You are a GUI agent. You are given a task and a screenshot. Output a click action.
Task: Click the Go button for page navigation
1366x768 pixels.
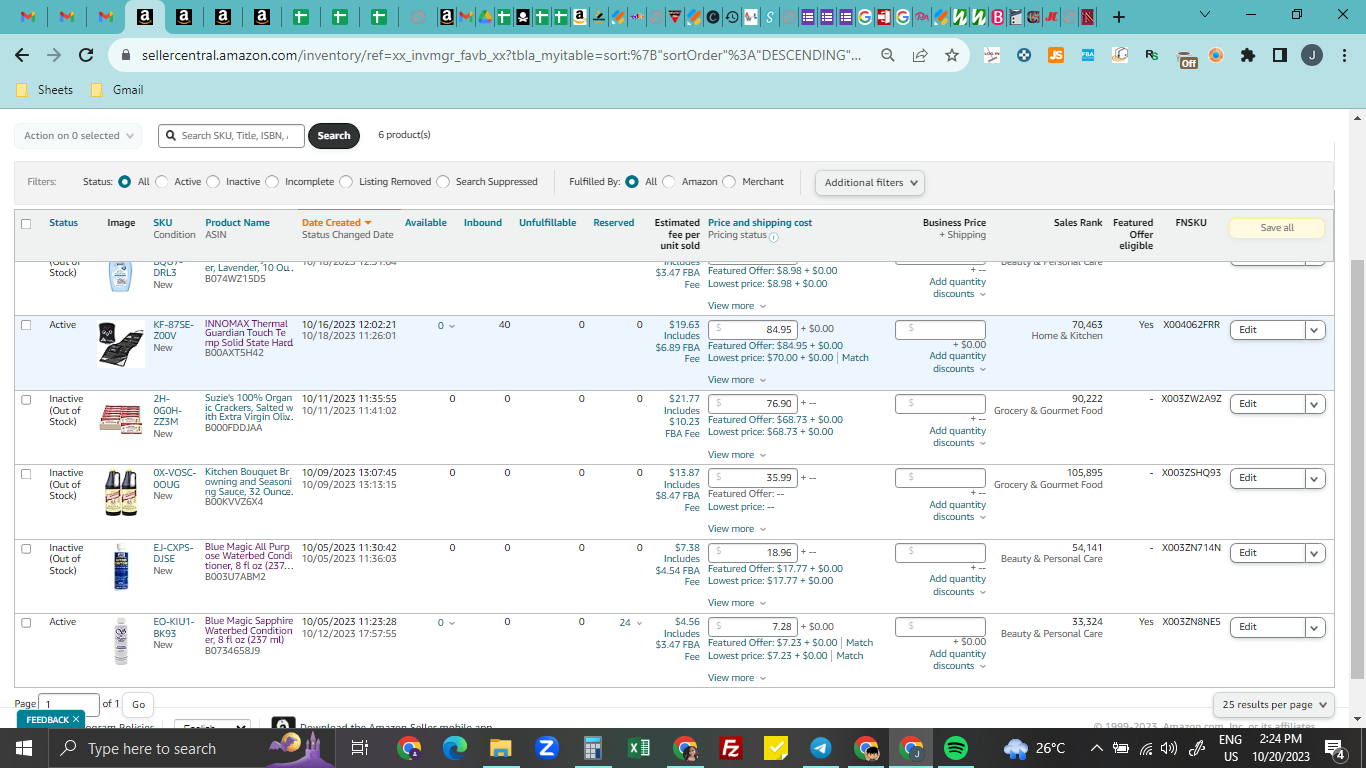[138, 705]
